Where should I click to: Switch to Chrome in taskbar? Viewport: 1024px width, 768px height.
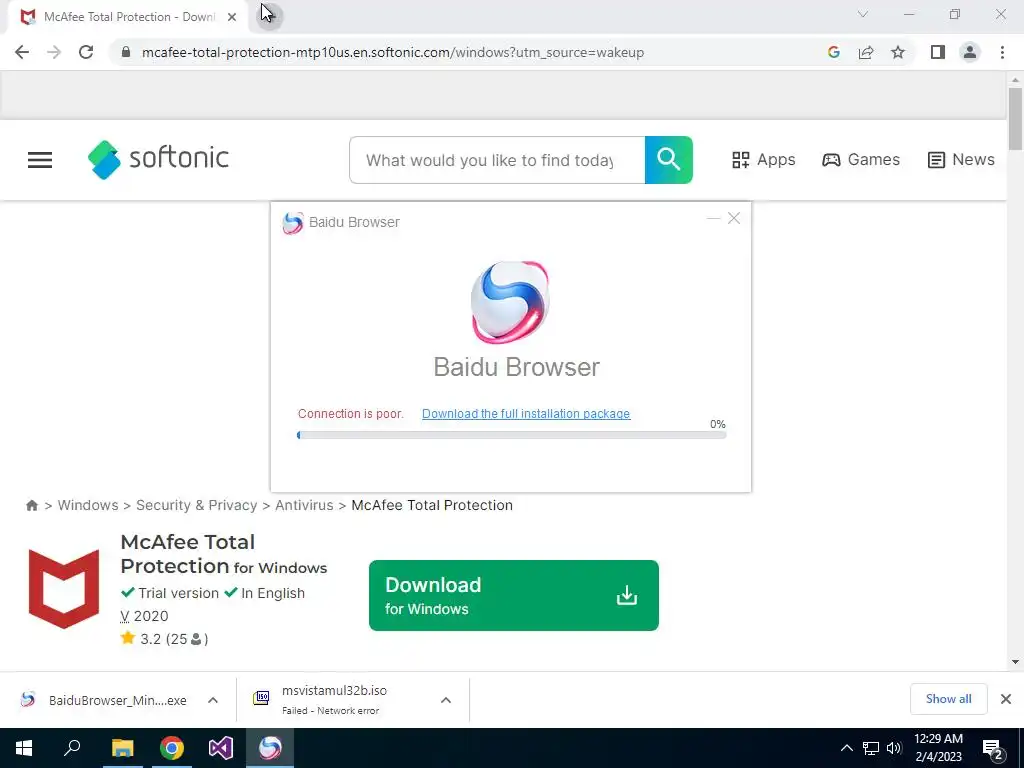172,748
